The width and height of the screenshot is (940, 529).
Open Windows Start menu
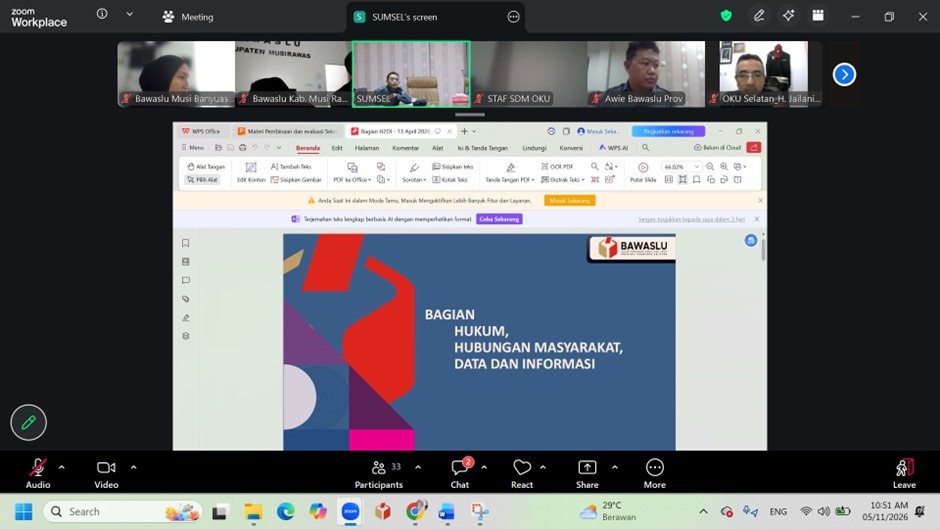click(23, 512)
